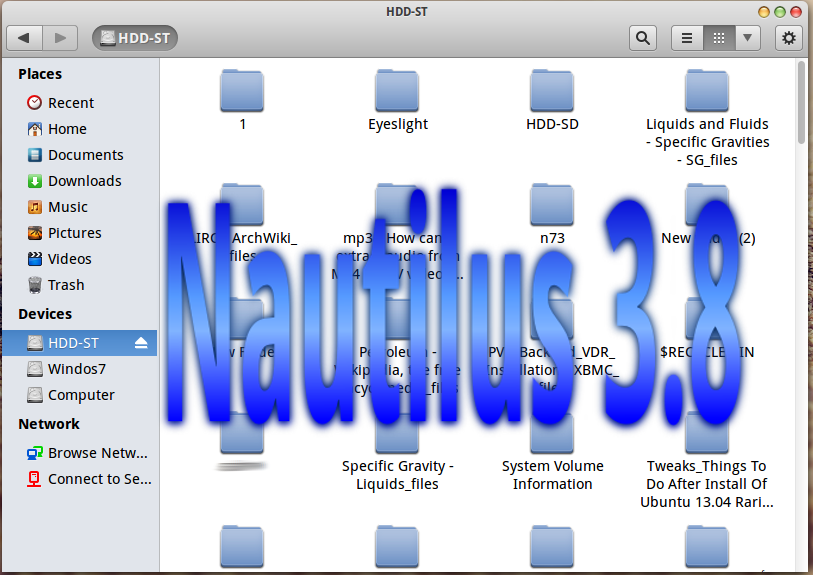Click Browse Network in sidebar
The height and width of the screenshot is (575, 813).
[80, 453]
